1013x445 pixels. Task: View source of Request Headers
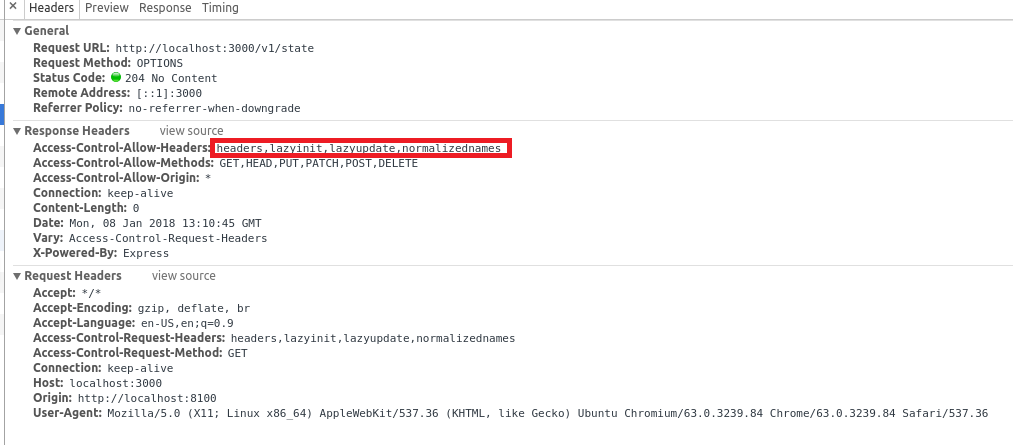(x=183, y=276)
